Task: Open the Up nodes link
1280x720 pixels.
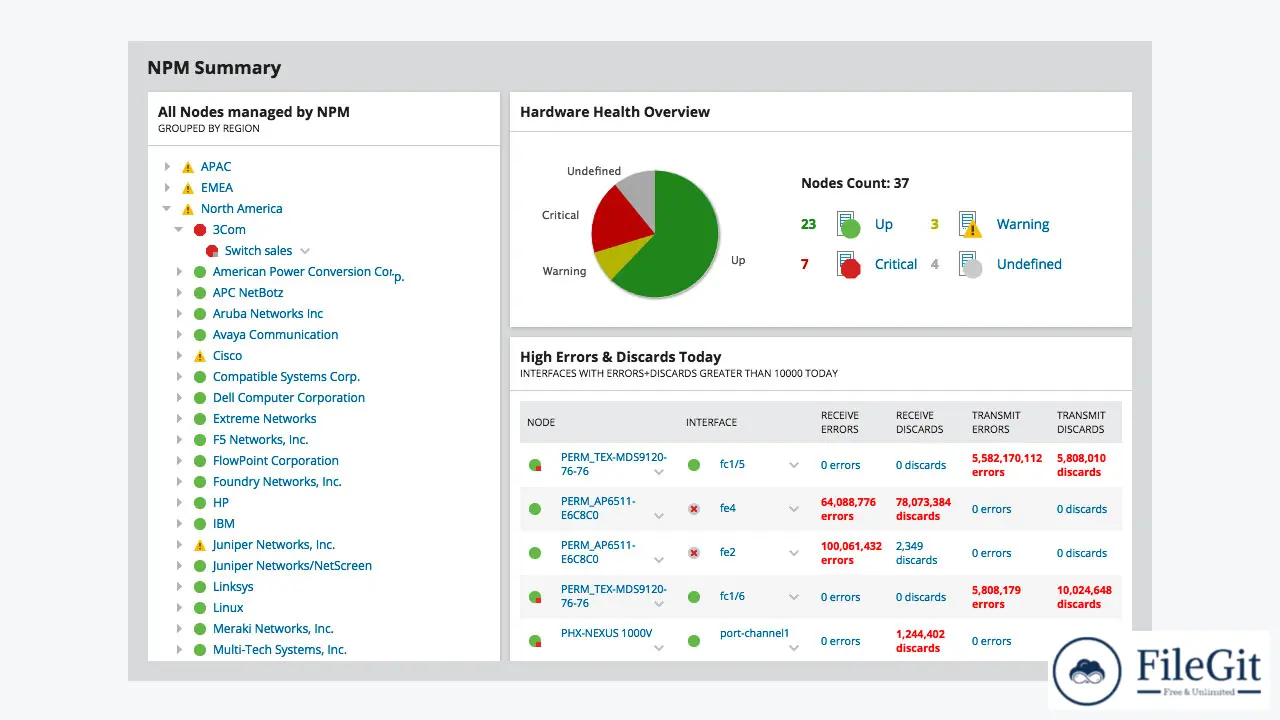Action: [x=884, y=224]
